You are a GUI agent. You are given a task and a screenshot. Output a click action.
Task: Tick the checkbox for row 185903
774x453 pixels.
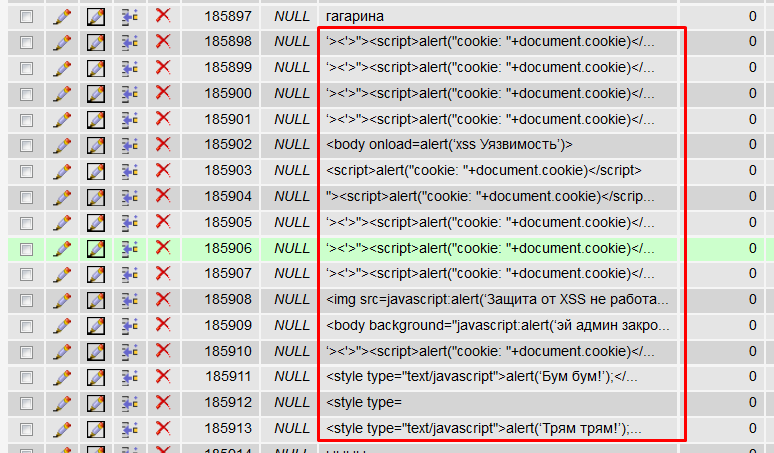click(x=26, y=171)
